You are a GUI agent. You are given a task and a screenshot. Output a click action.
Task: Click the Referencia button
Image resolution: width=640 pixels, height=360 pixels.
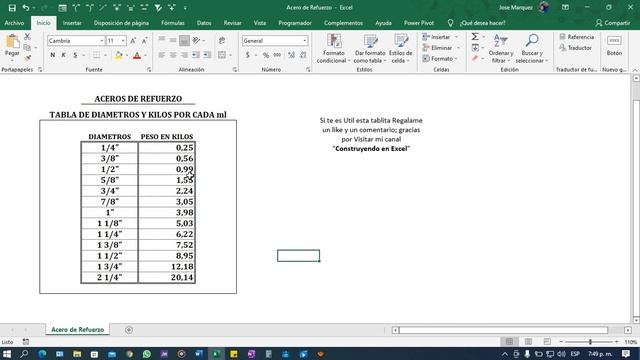coord(577,37)
